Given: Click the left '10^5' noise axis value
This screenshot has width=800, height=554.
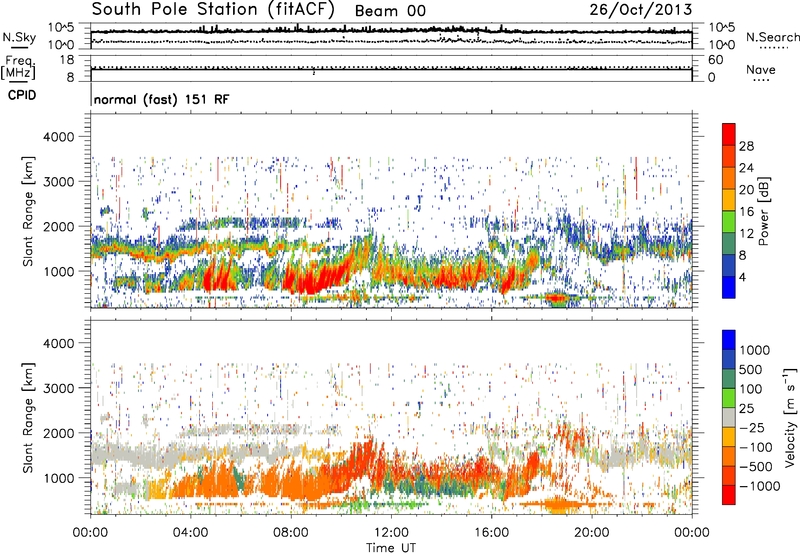Looking at the screenshot, I should pyautogui.click(x=61, y=28).
